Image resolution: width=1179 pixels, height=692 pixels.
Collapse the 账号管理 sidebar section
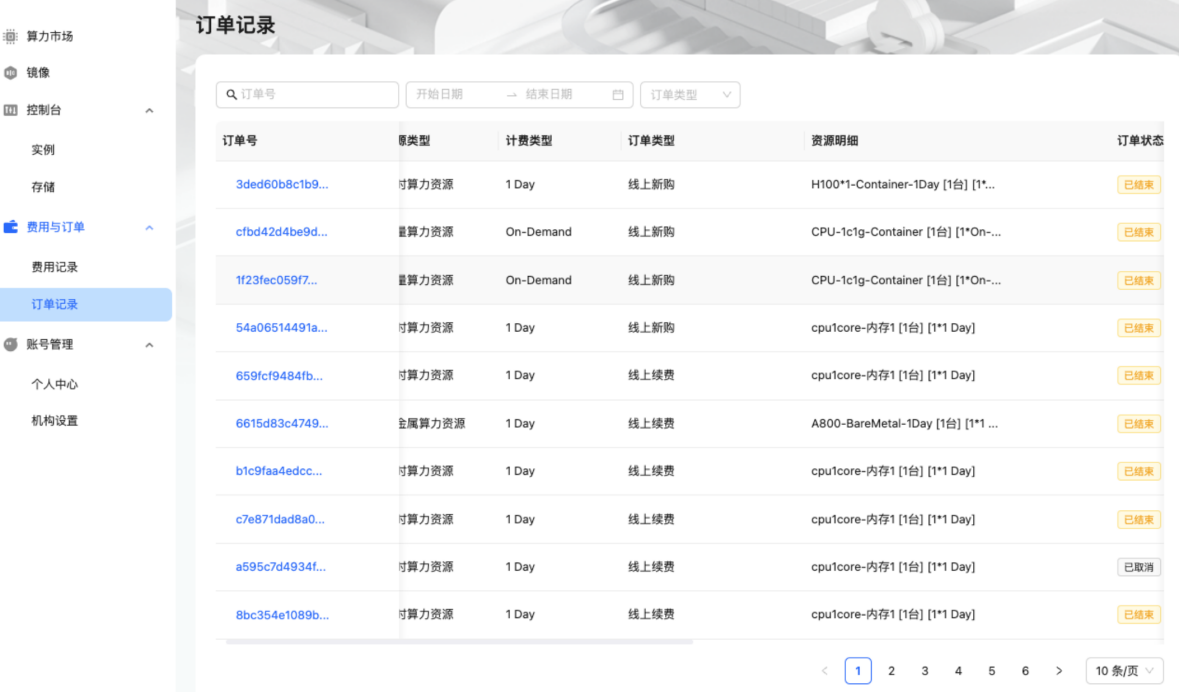point(150,345)
